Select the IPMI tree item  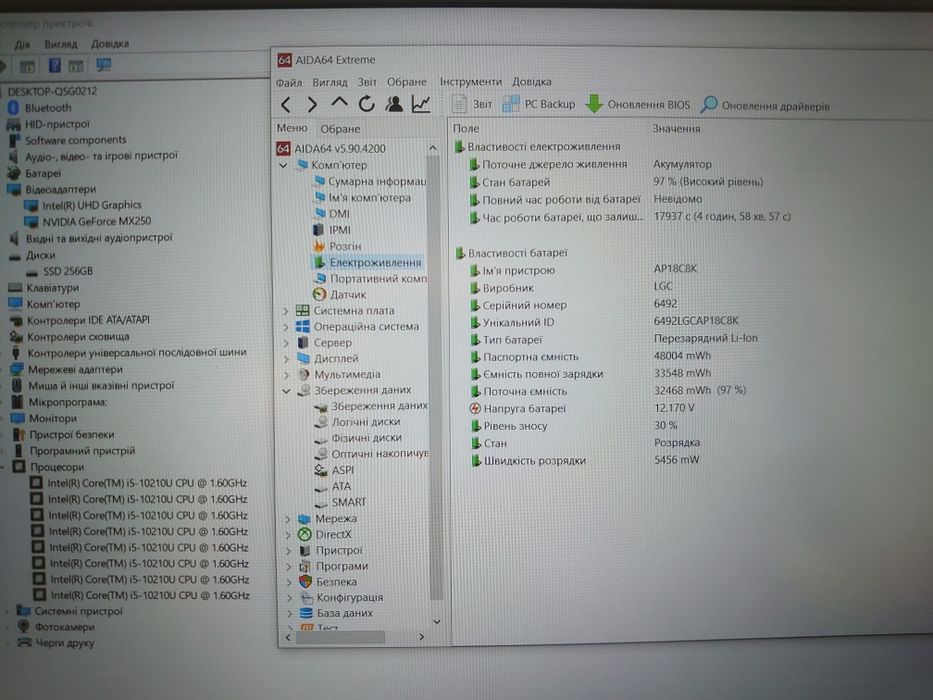point(333,230)
